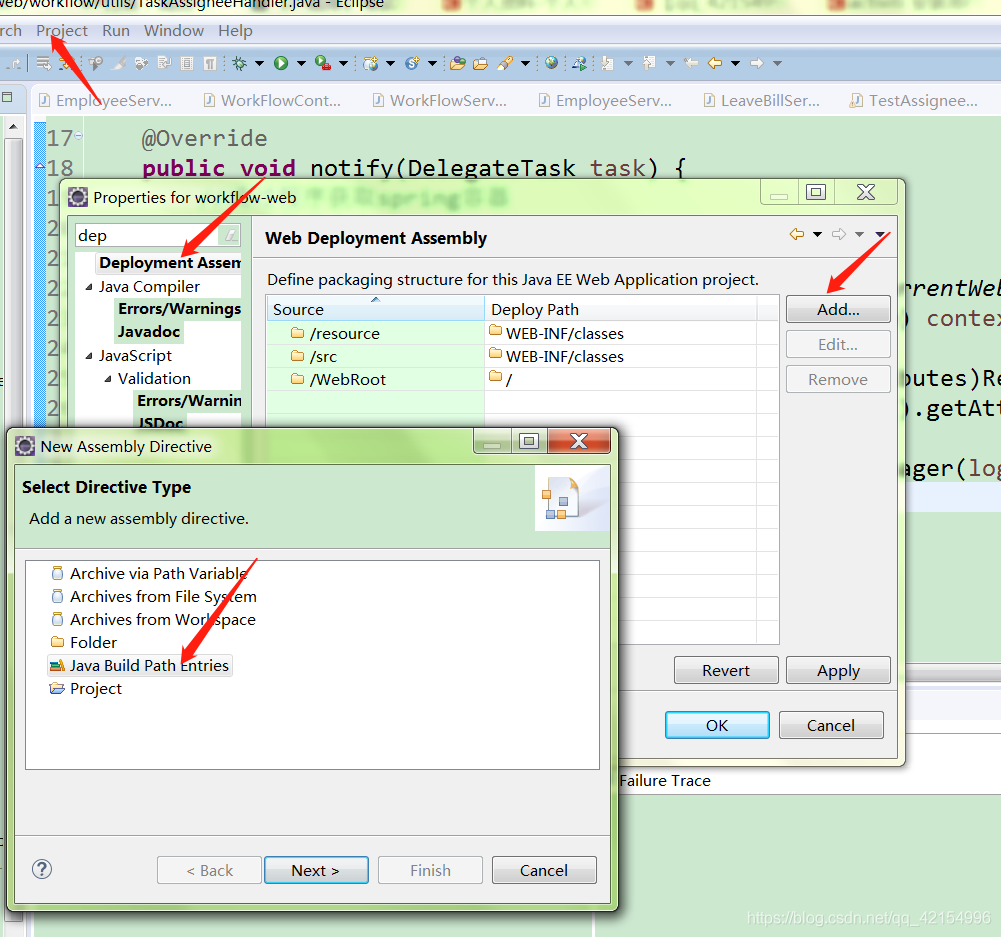Toggle Block Selection Mode toolbar icon
Screen dimensions: 1001x937
tap(187, 63)
